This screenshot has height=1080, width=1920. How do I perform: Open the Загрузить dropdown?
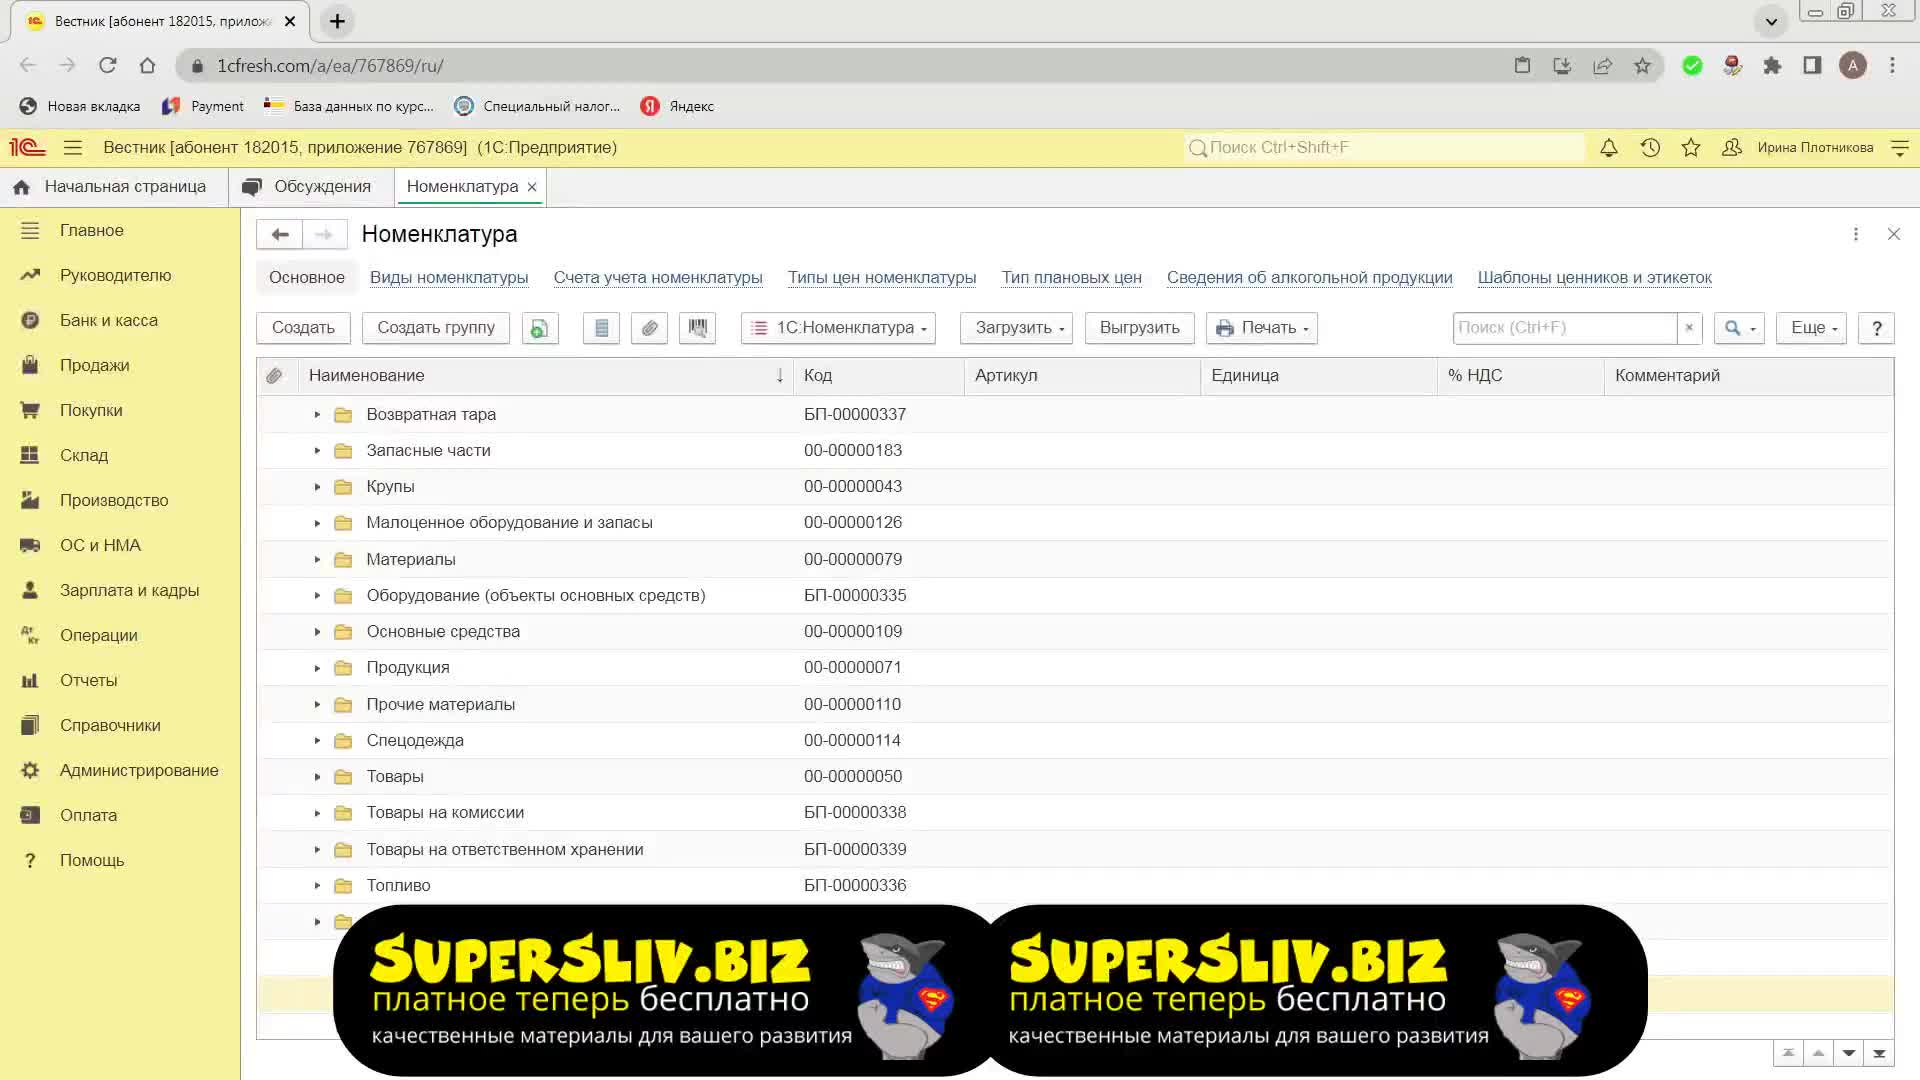point(1016,328)
